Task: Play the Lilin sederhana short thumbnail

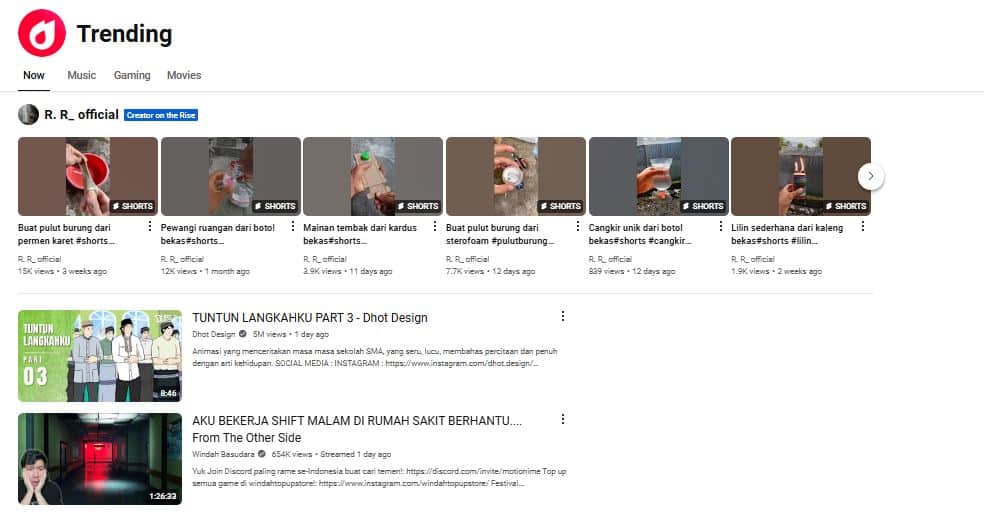Action: tap(801, 176)
